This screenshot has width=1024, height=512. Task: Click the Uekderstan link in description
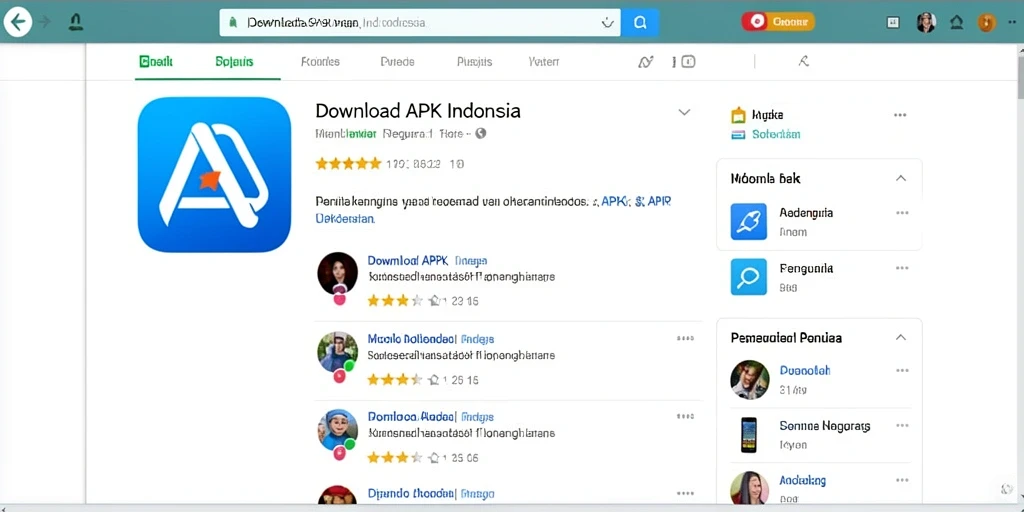pos(345,219)
